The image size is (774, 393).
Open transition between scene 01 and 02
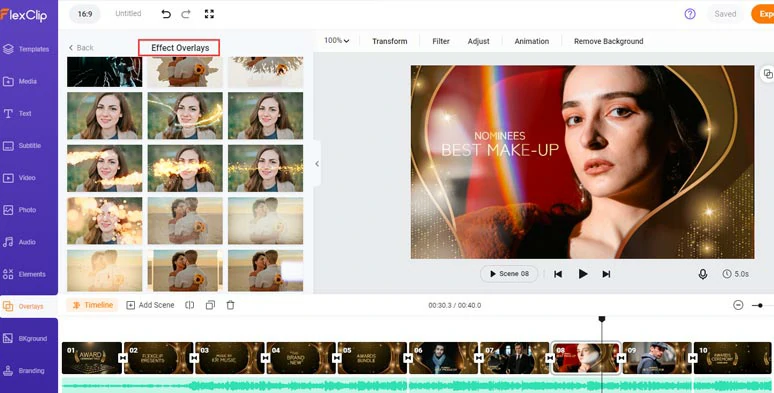(x=123, y=358)
